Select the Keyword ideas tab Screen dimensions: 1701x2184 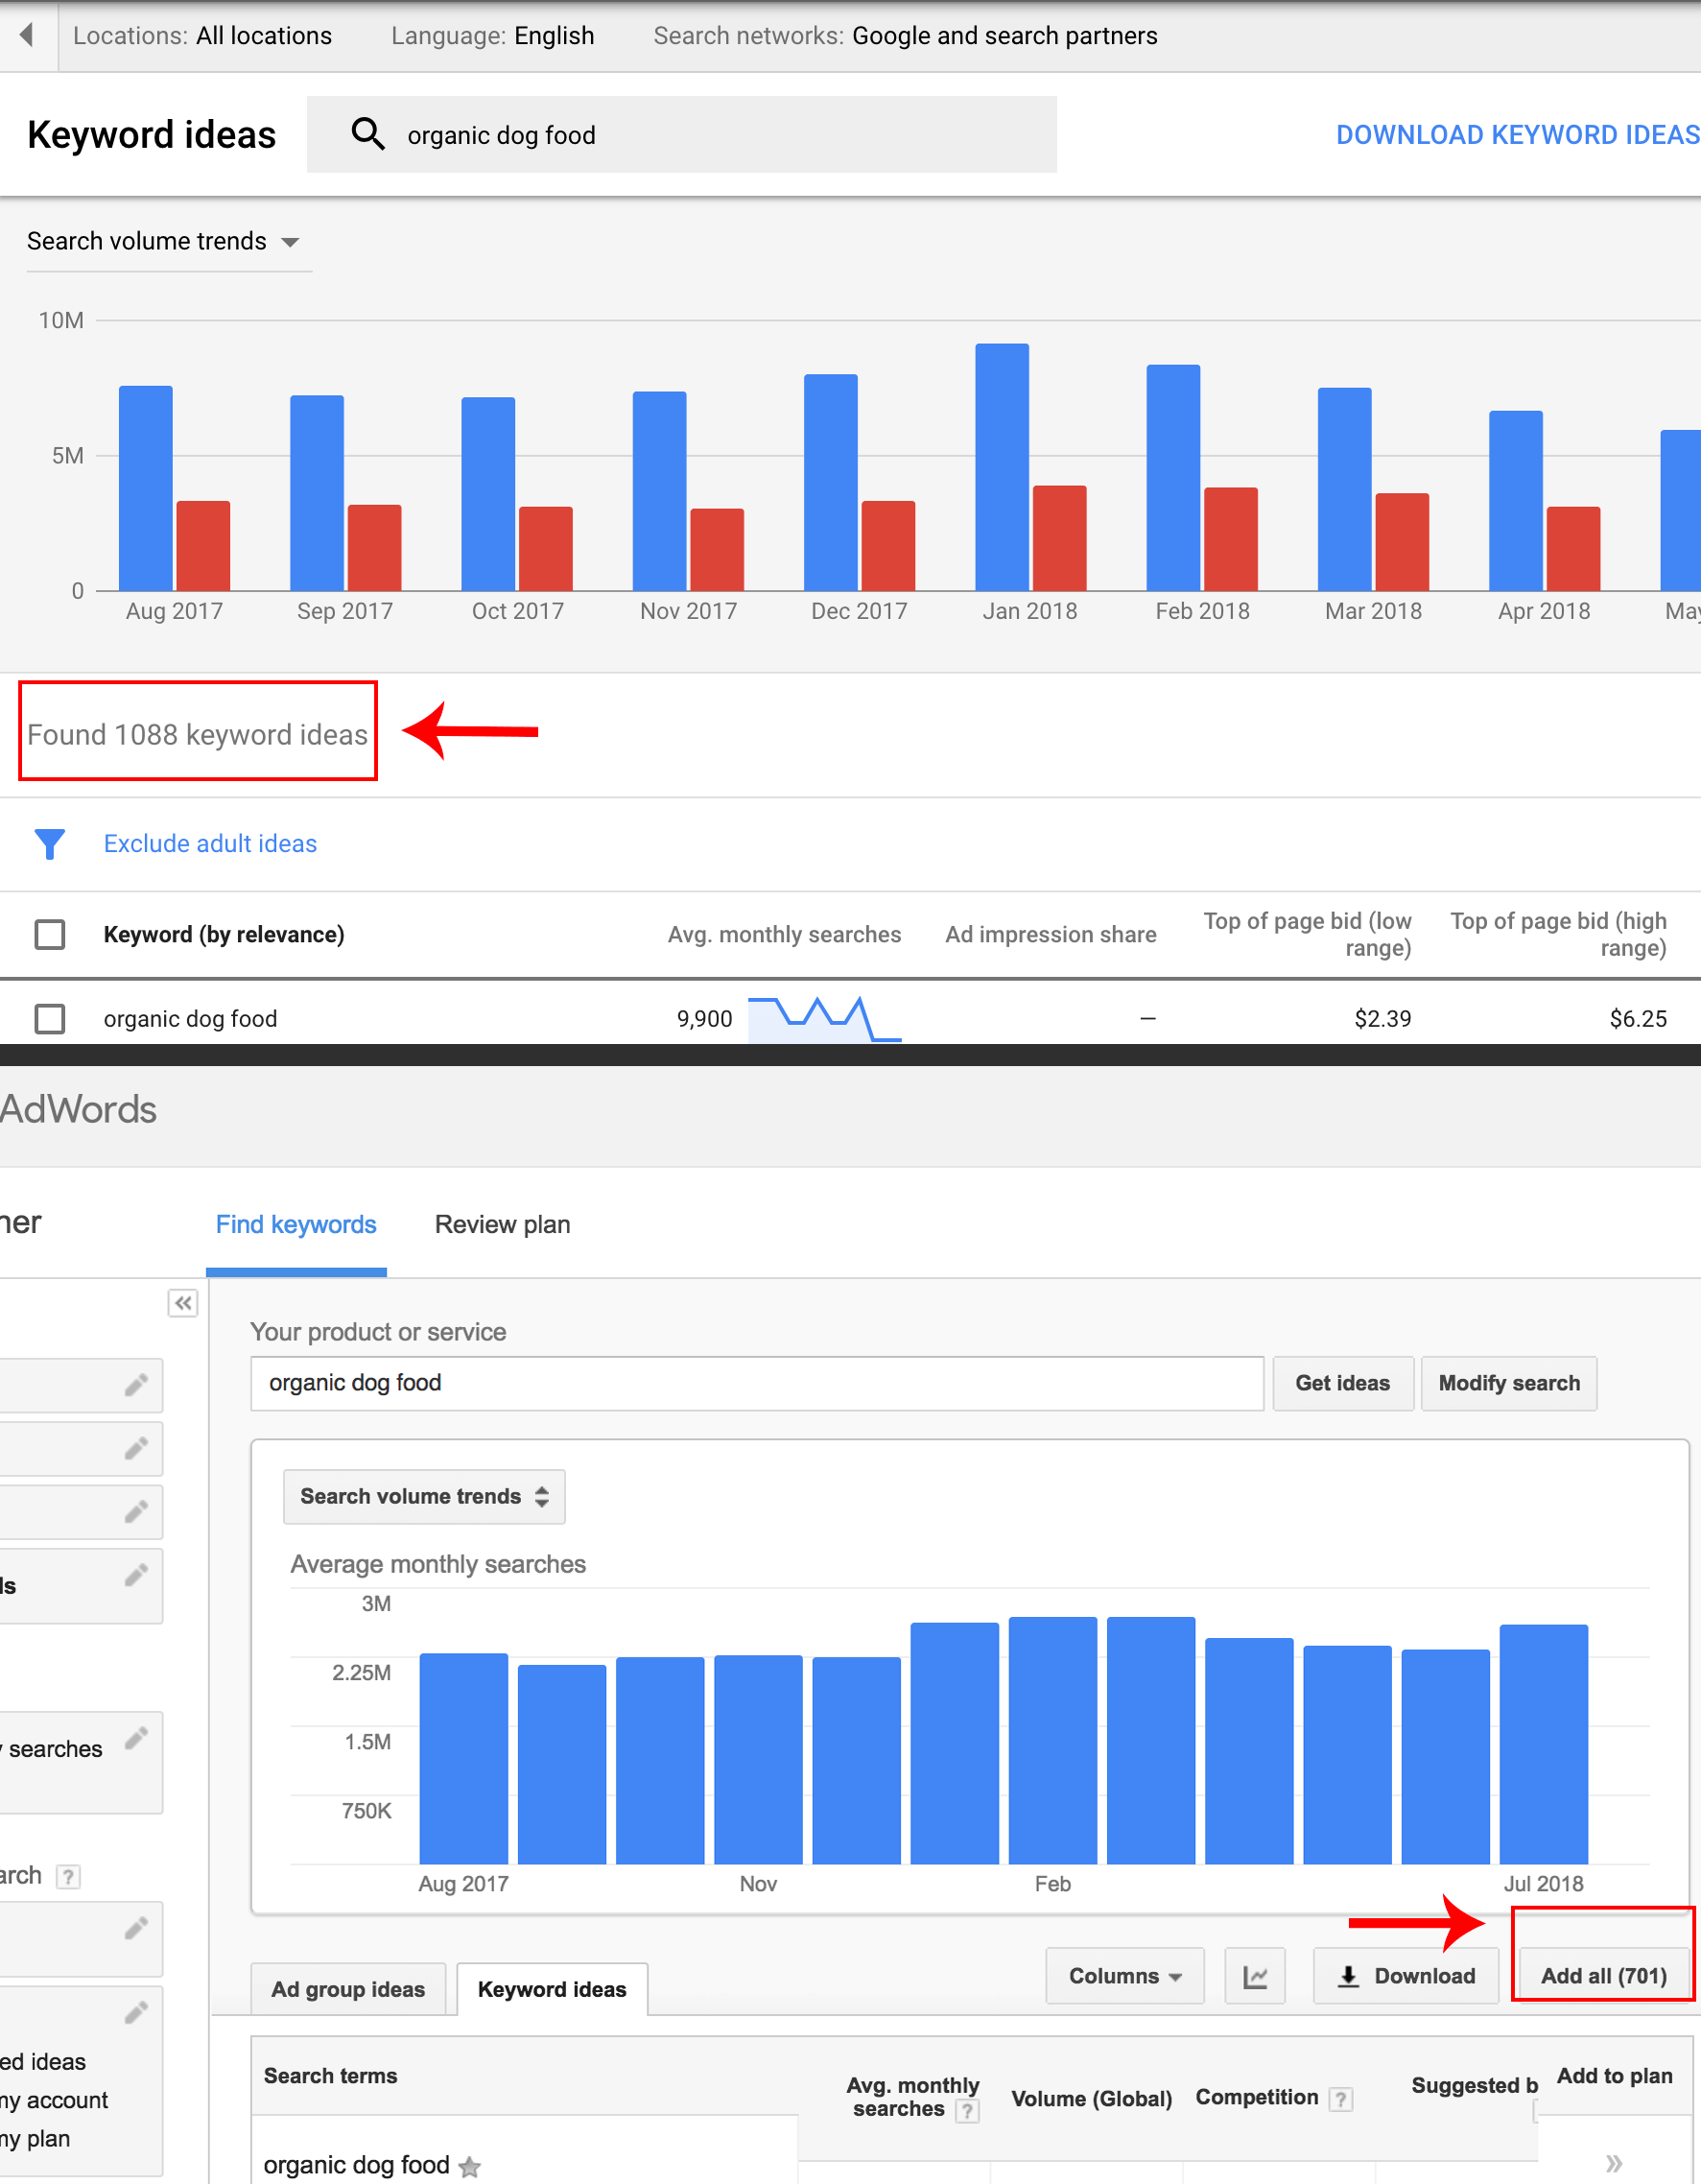click(552, 1989)
